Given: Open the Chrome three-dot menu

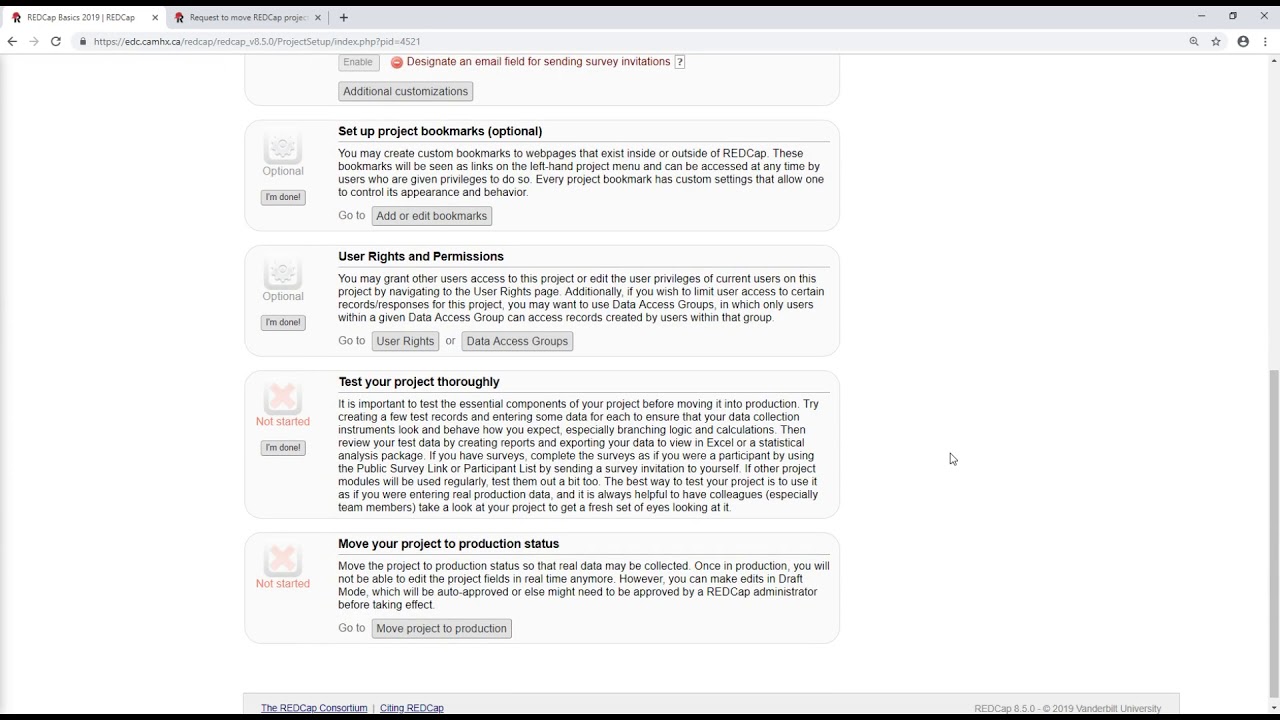Looking at the screenshot, I should 1266,41.
